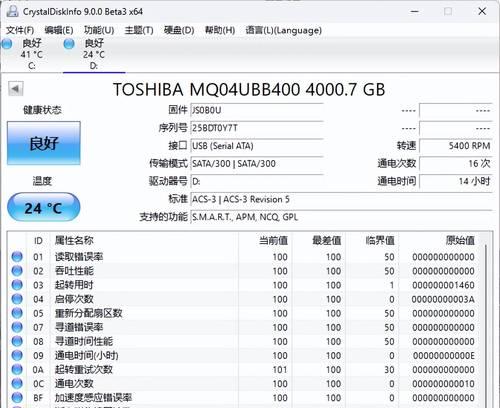Click raw value 000000001460
Screen dimensions: 500x408
tap(443, 285)
